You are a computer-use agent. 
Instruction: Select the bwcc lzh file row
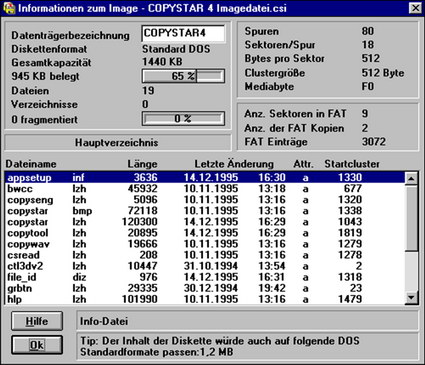[x=204, y=189]
